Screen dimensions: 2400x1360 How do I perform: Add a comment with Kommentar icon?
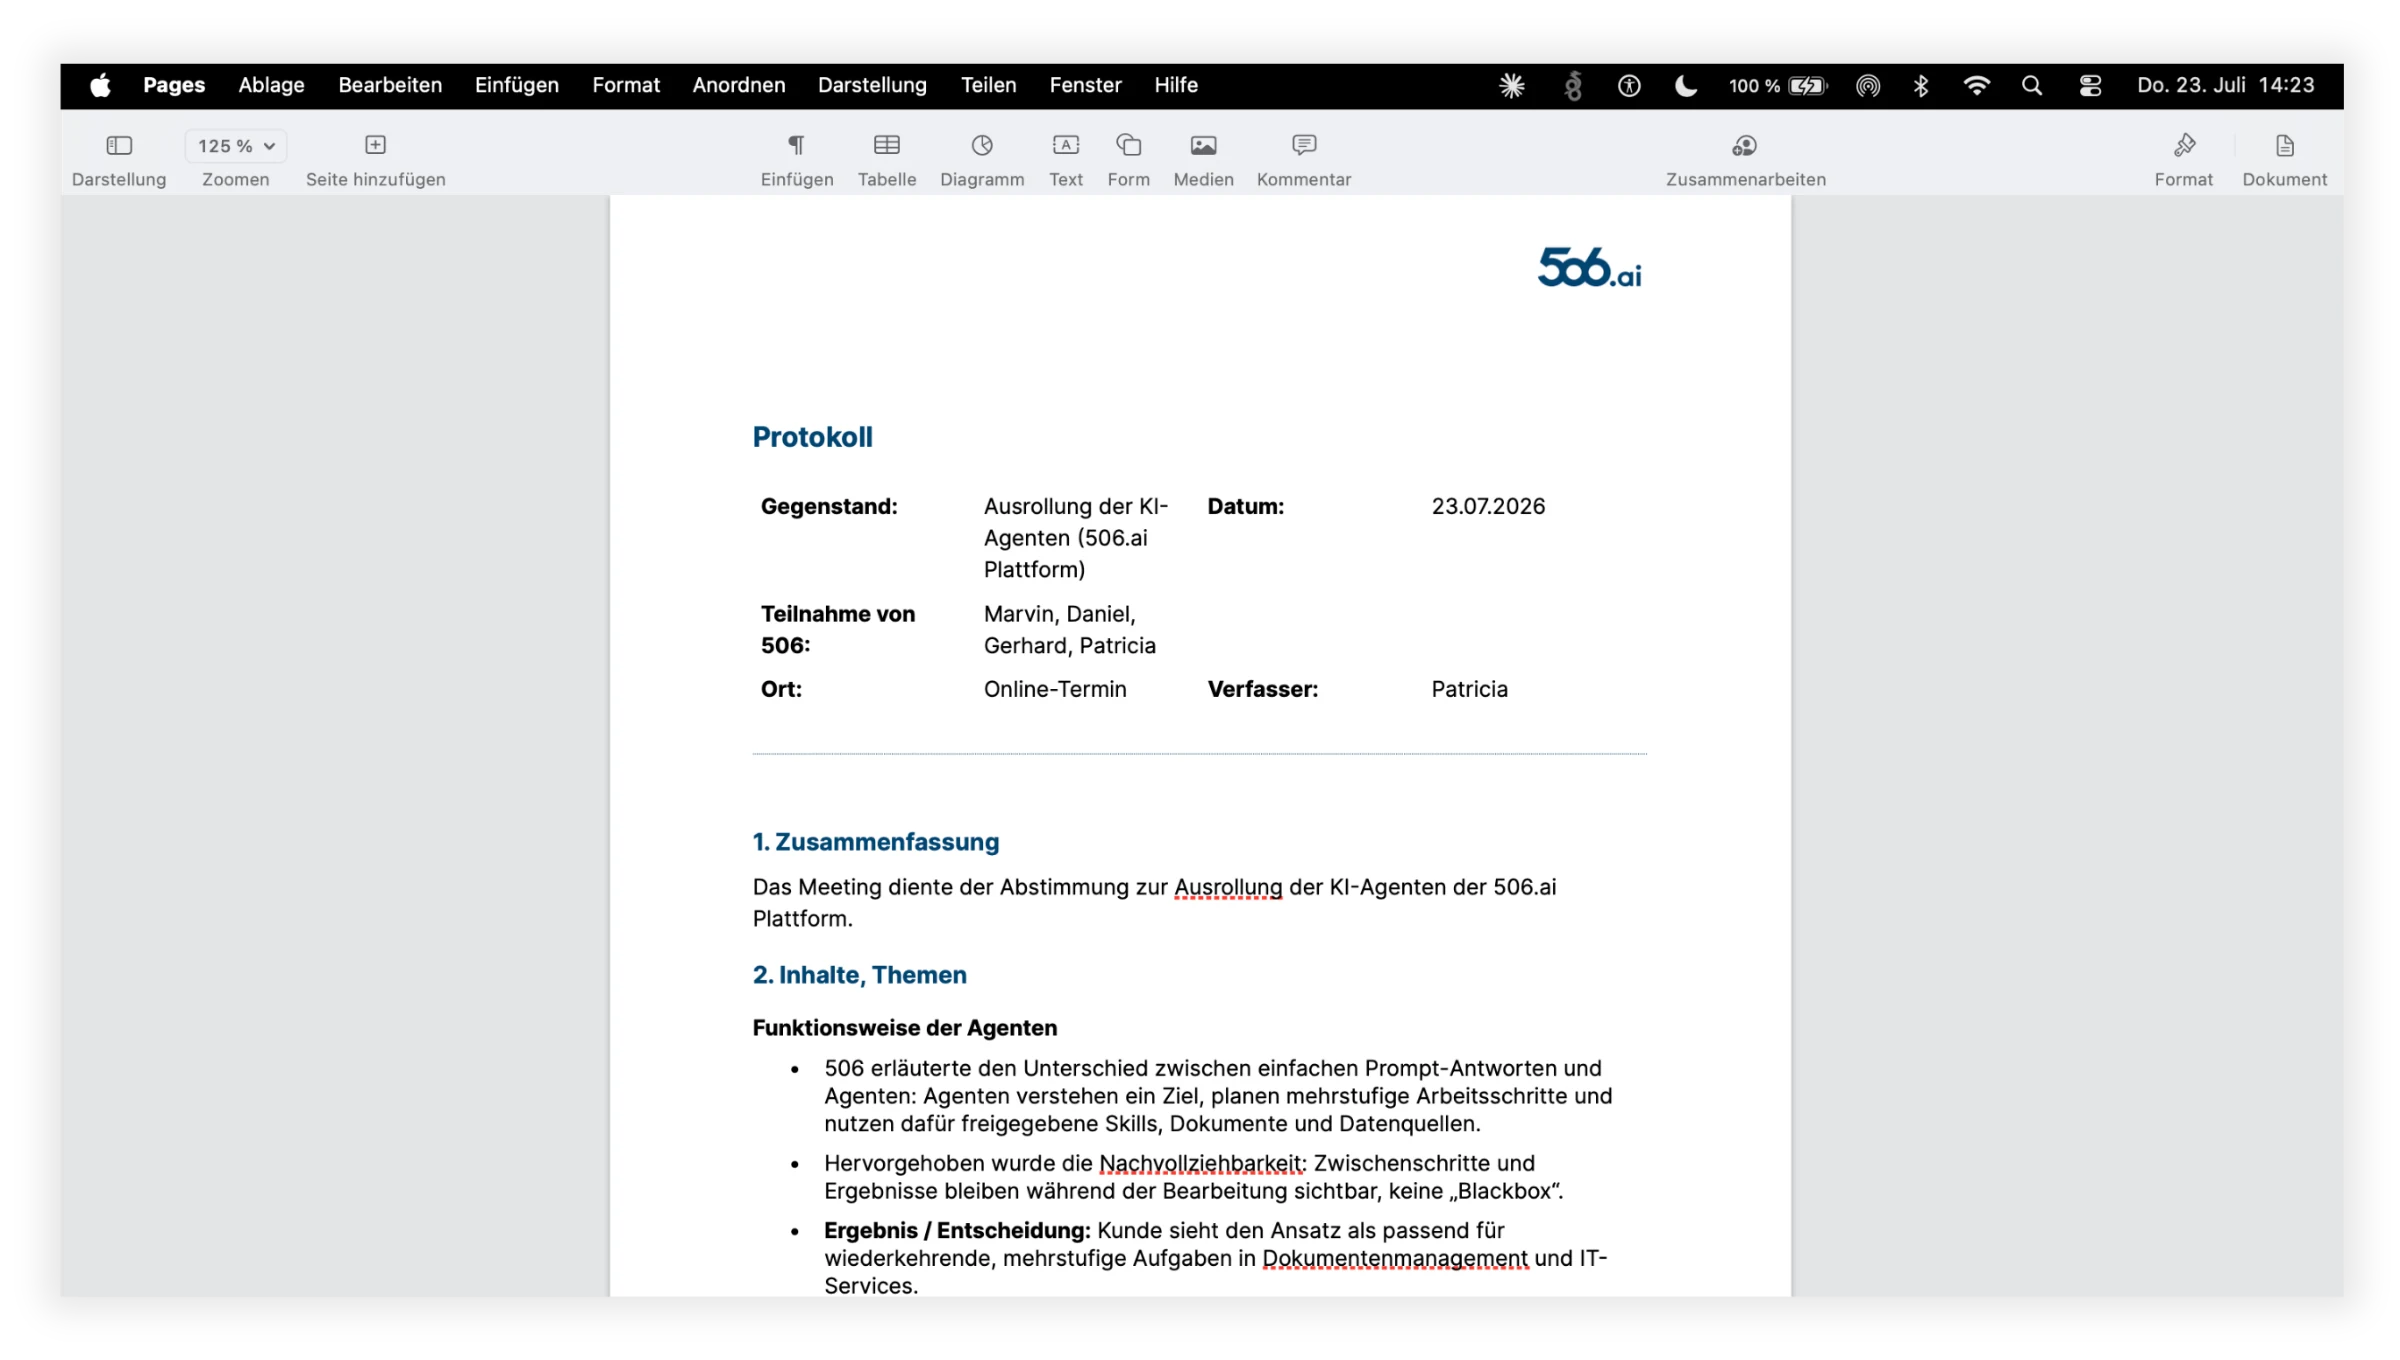point(1304,146)
